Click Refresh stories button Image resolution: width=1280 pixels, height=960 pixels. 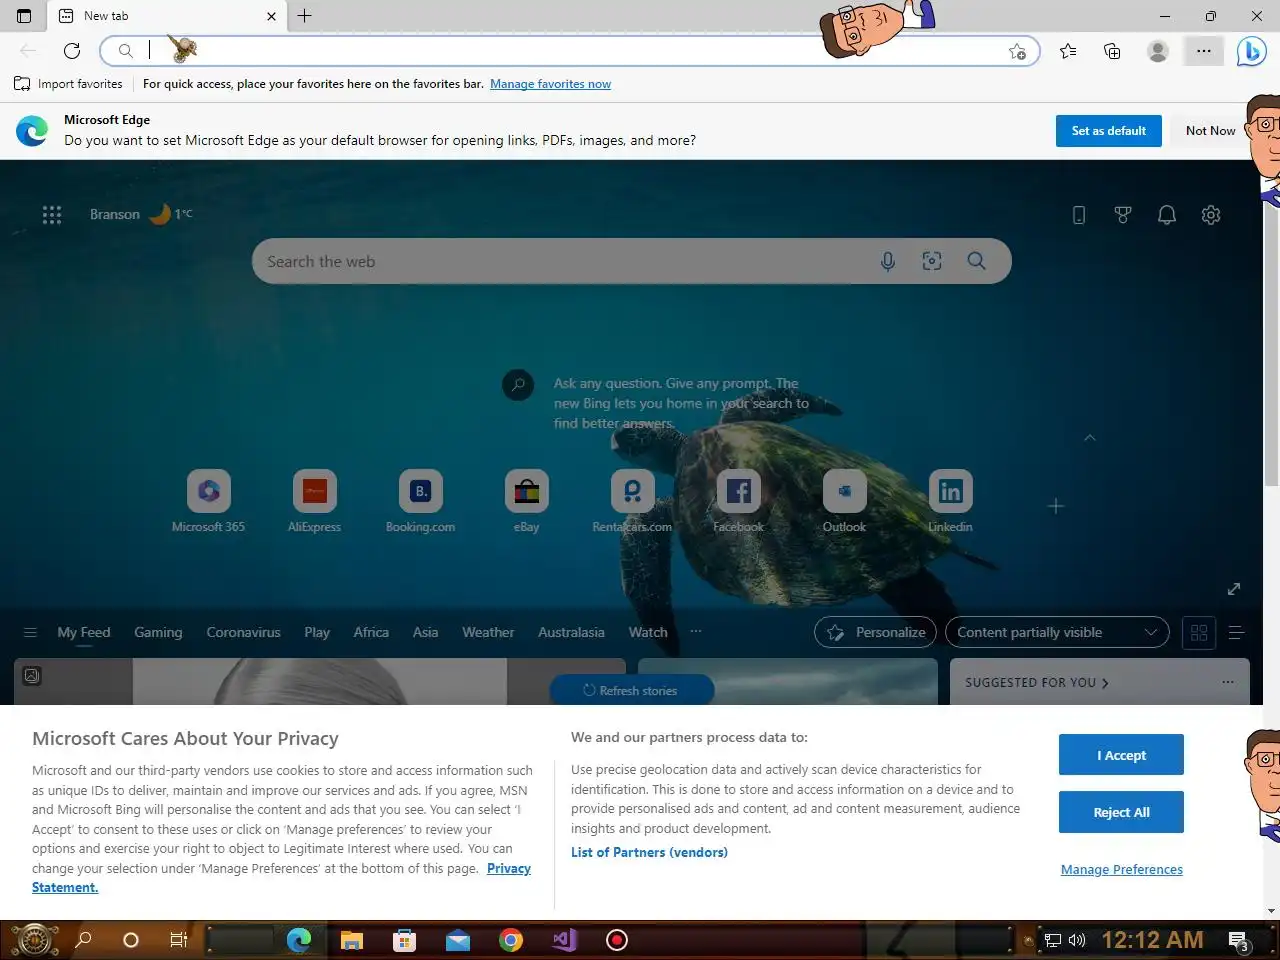click(631, 690)
